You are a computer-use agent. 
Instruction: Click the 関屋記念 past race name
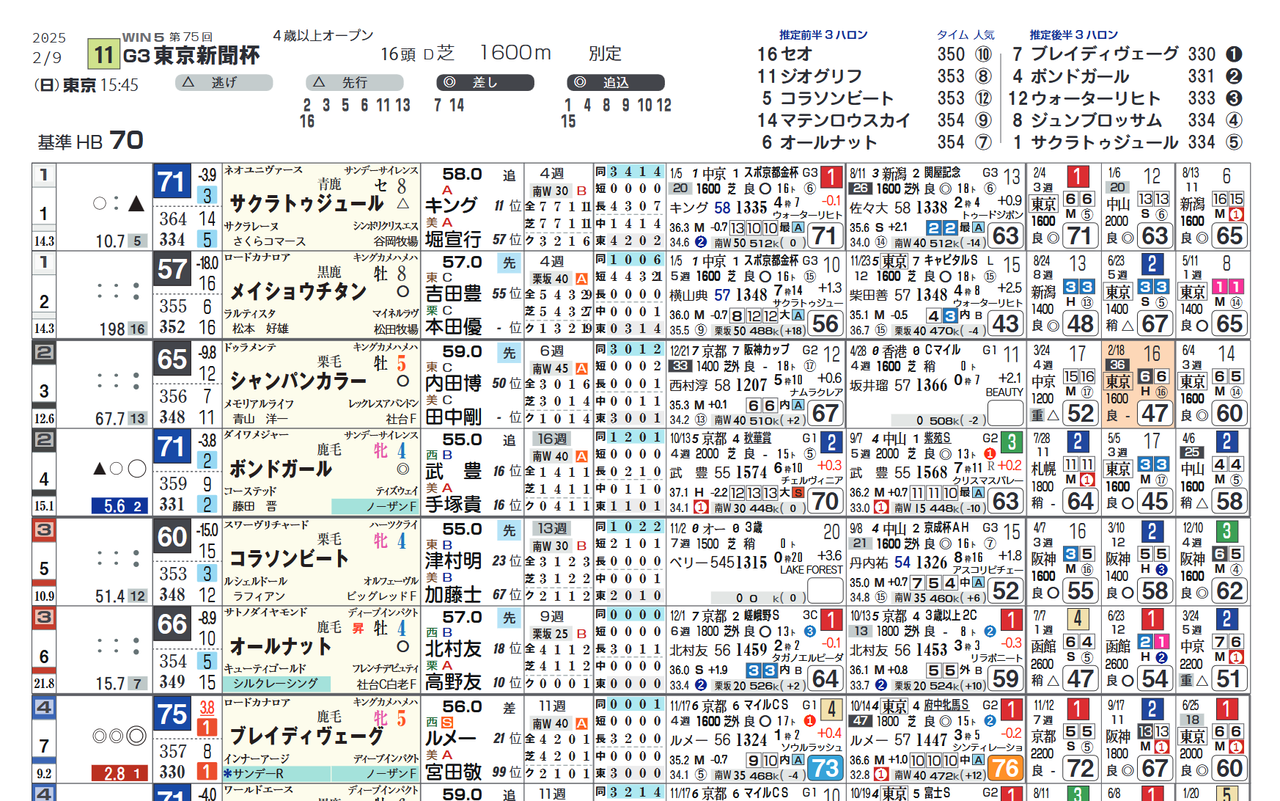click(x=942, y=172)
